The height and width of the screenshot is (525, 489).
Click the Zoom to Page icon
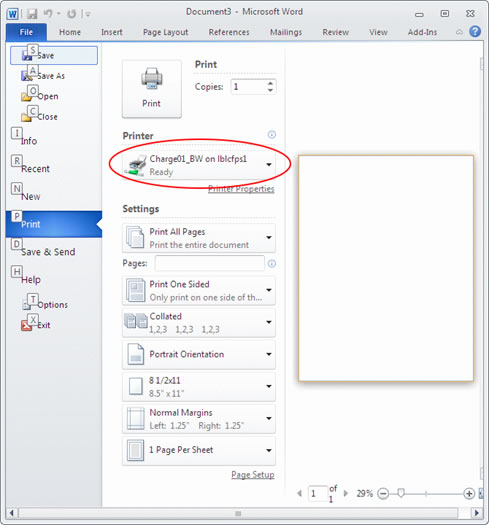[481, 494]
